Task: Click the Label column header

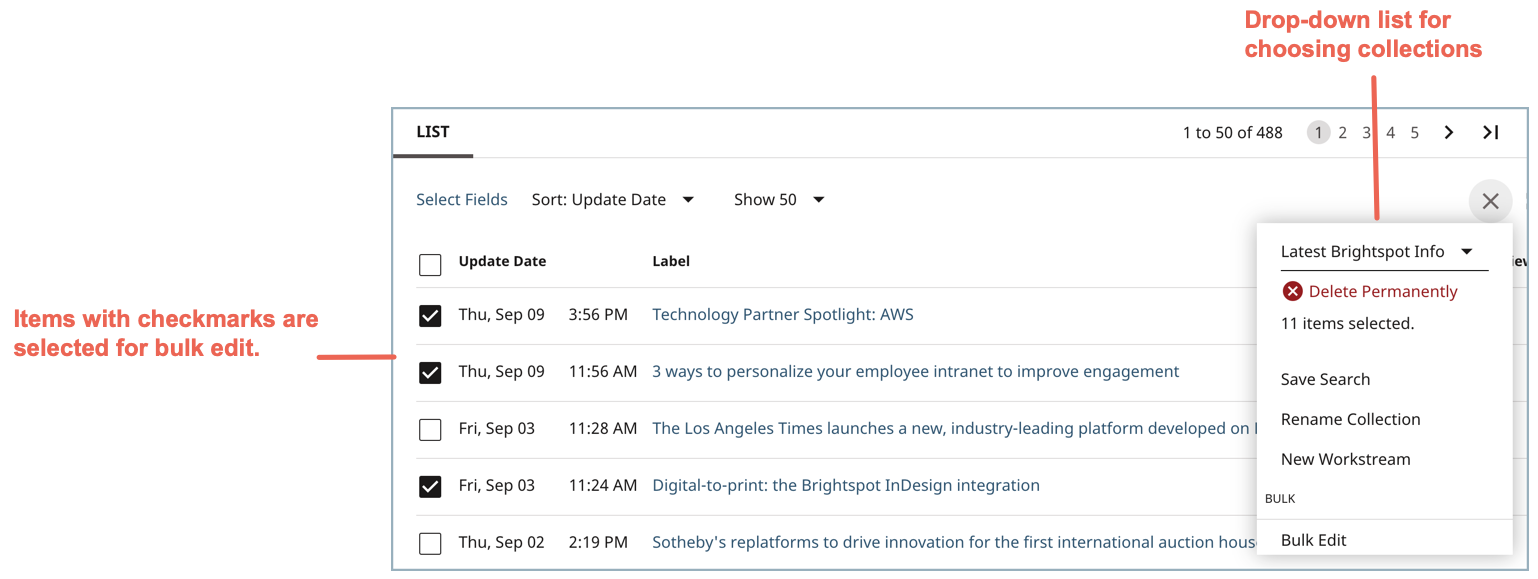Action: tap(671, 261)
